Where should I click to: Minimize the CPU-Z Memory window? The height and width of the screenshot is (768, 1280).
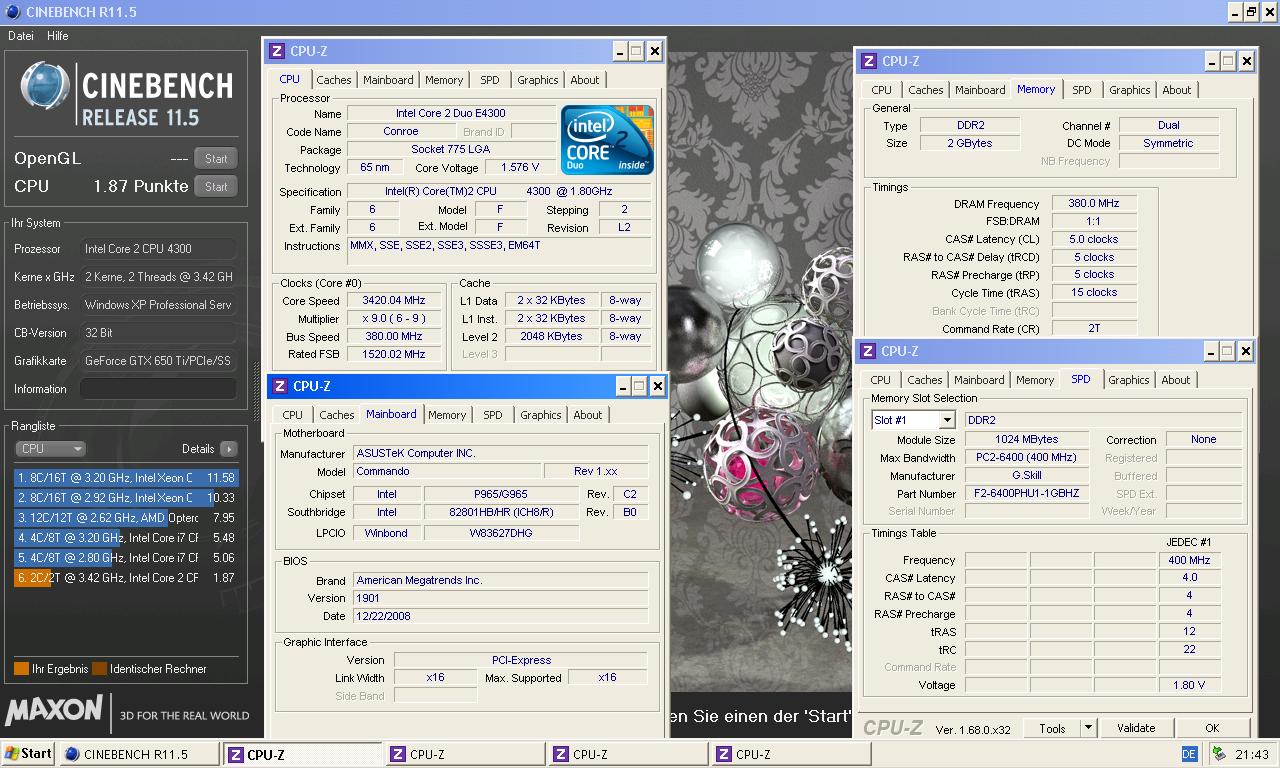tap(1211, 61)
